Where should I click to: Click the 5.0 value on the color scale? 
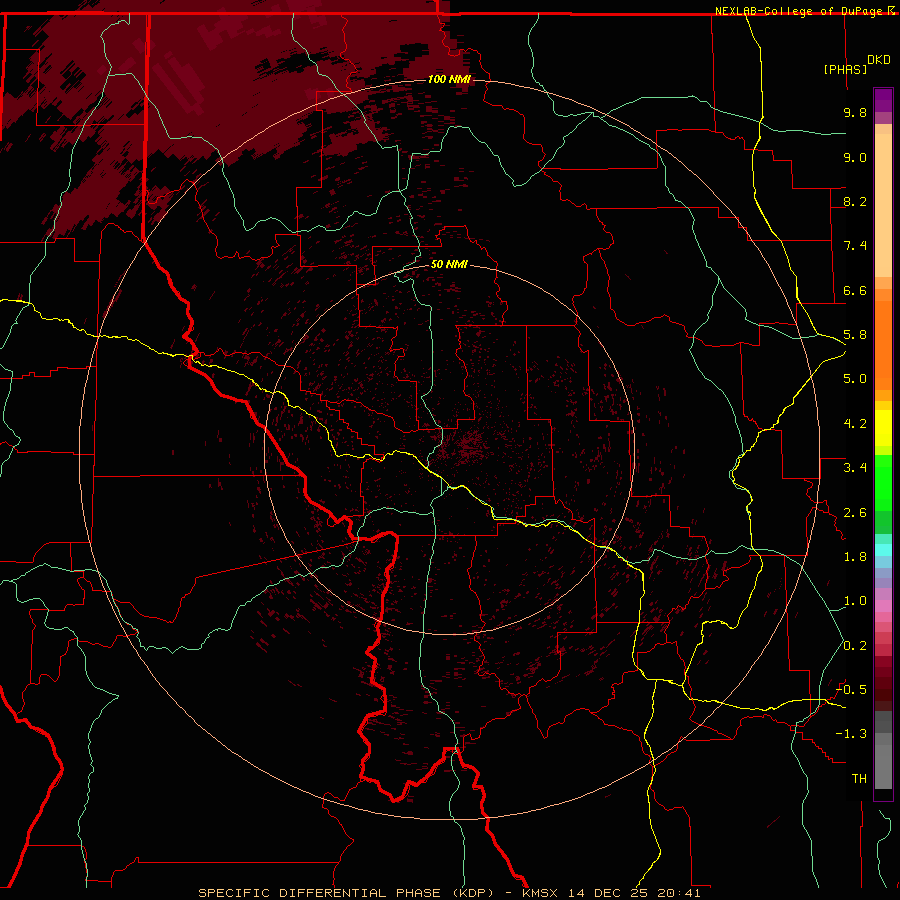tap(855, 379)
